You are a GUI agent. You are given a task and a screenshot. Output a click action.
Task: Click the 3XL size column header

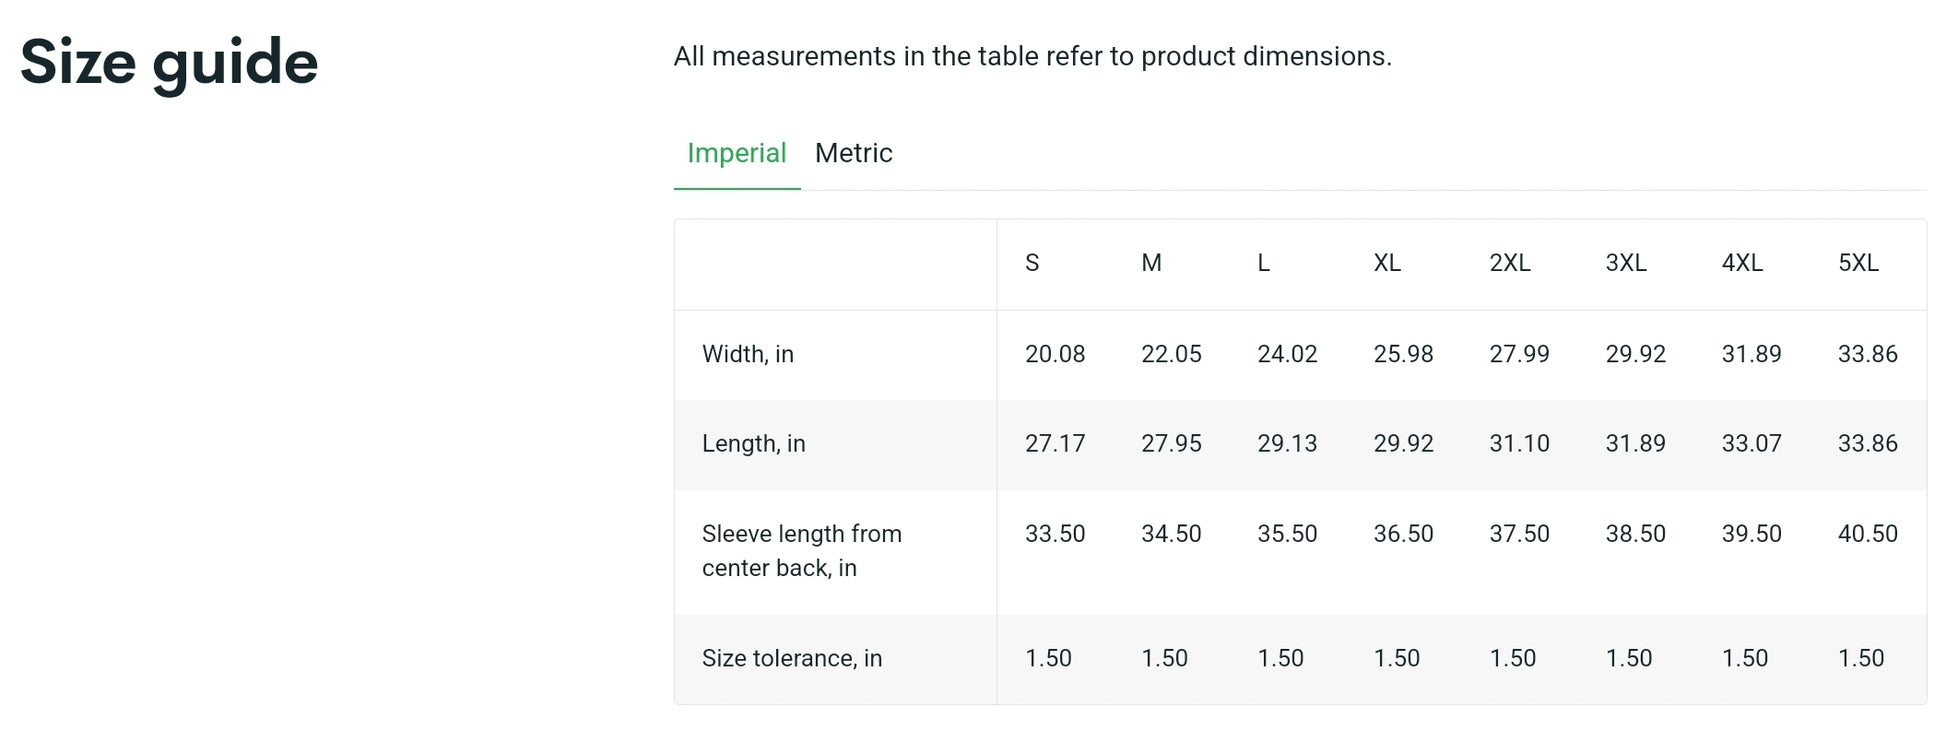coord(1626,263)
